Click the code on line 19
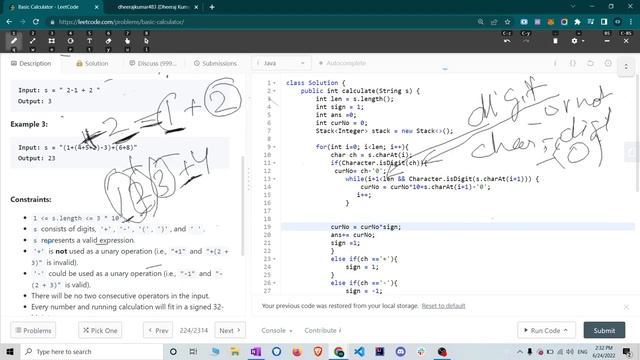640x360 pixels. [x=366, y=227]
